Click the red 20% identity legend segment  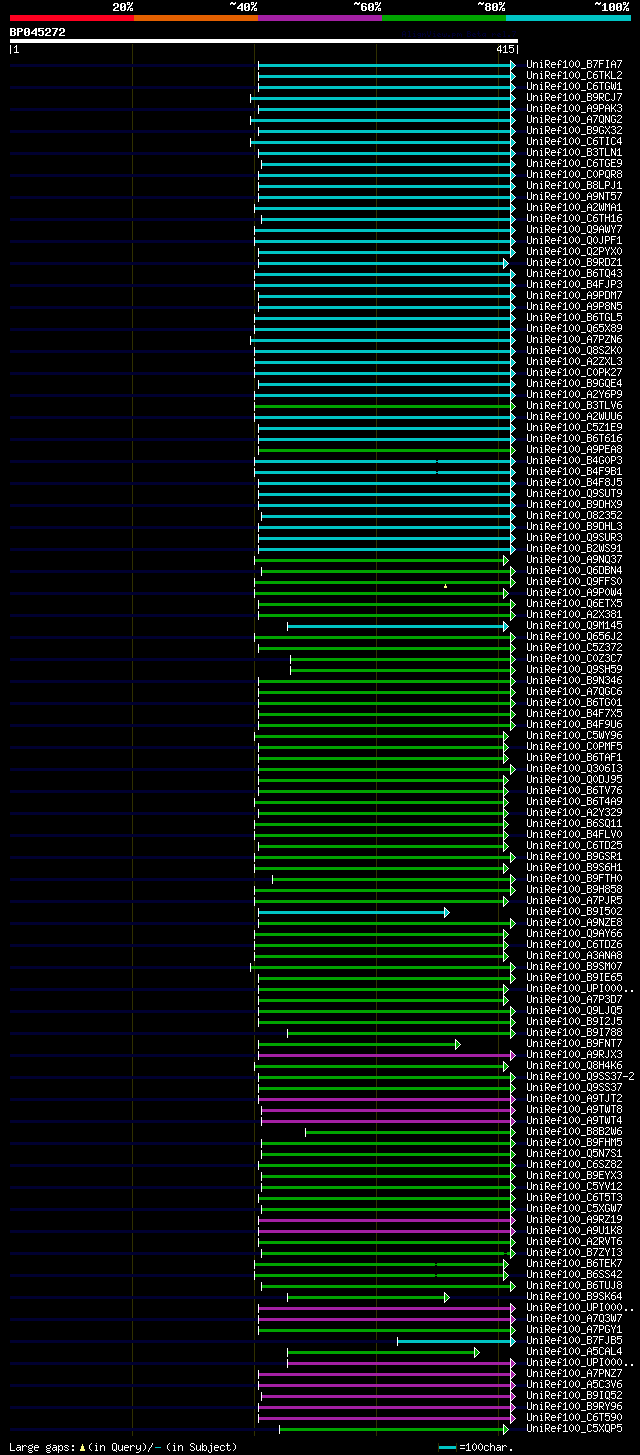pyautogui.click(x=72, y=17)
